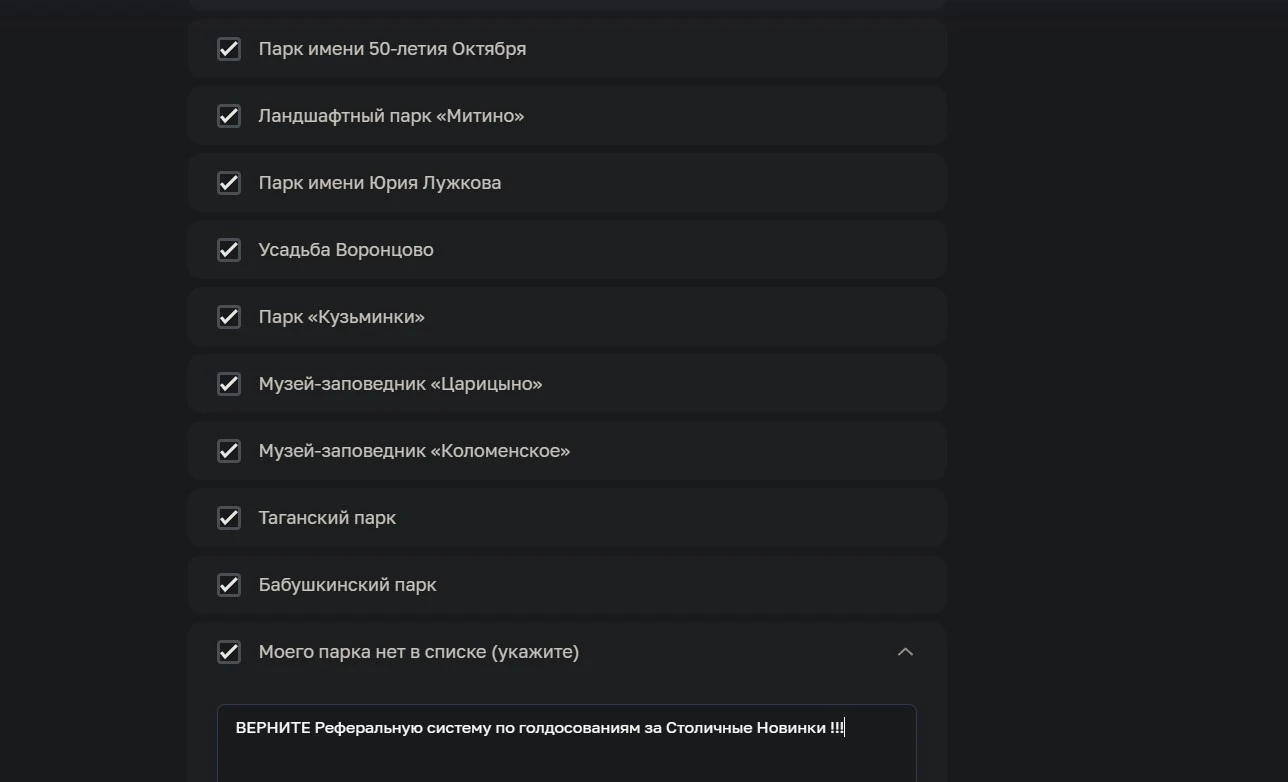The image size is (1288, 782).
Task: Uncheck the Таганский парк checkbox
Action: click(229, 518)
